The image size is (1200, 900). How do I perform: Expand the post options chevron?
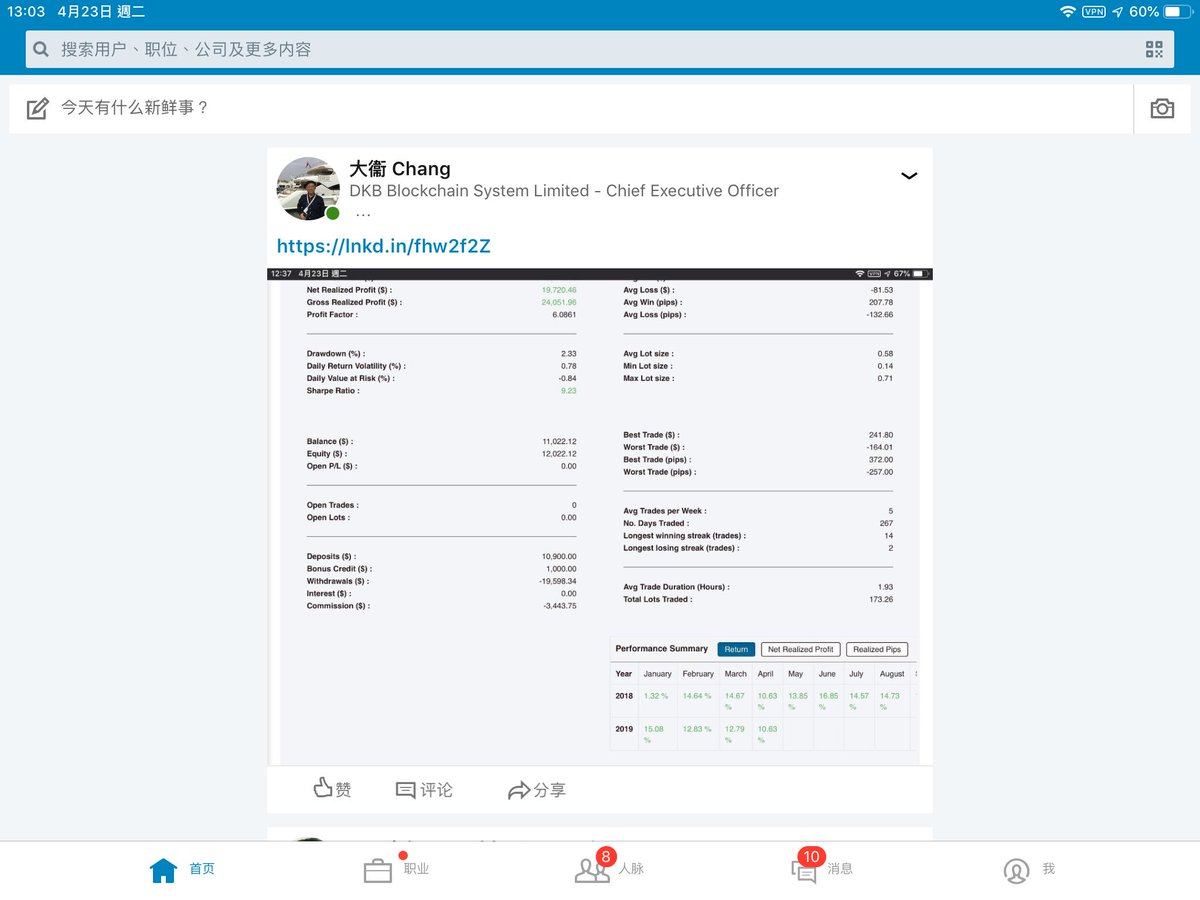pyautogui.click(x=908, y=176)
